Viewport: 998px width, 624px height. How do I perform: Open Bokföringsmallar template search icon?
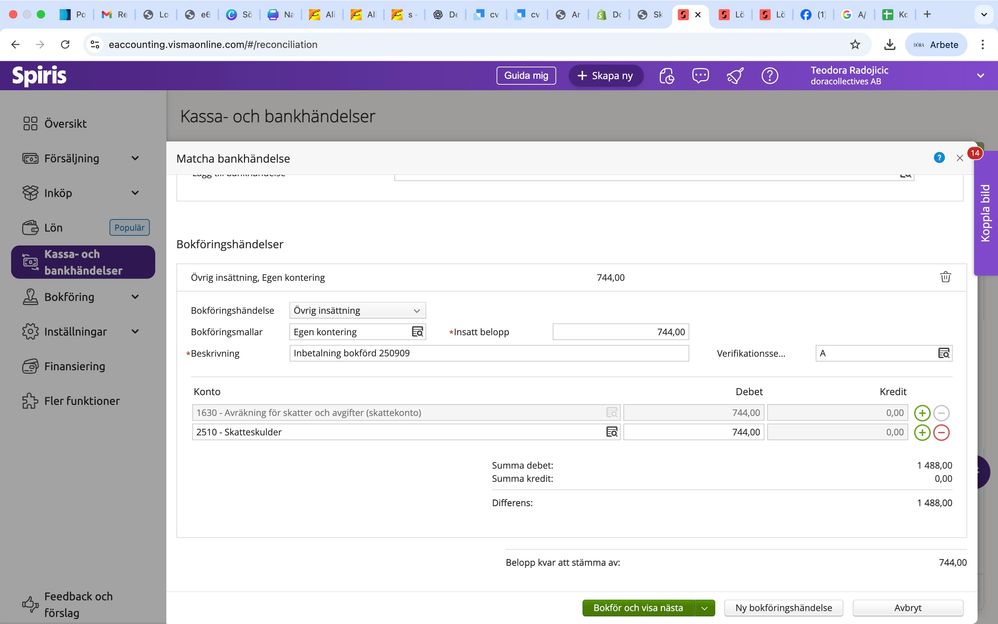pyautogui.click(x=418, y=332)
